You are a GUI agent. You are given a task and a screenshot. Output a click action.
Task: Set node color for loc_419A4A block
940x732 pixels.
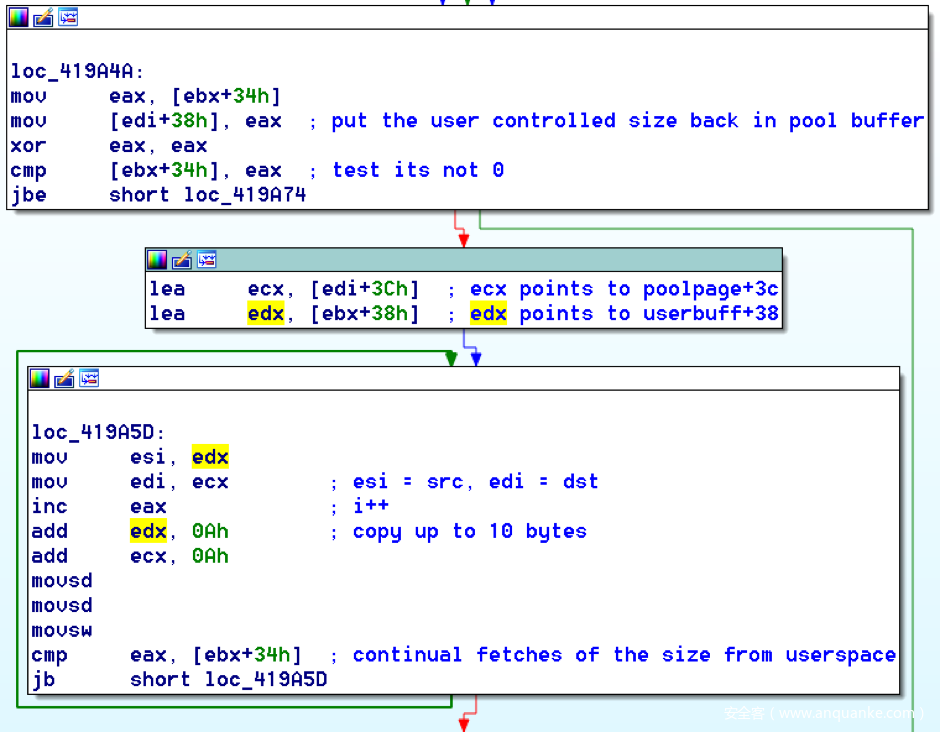coord(19,18)
